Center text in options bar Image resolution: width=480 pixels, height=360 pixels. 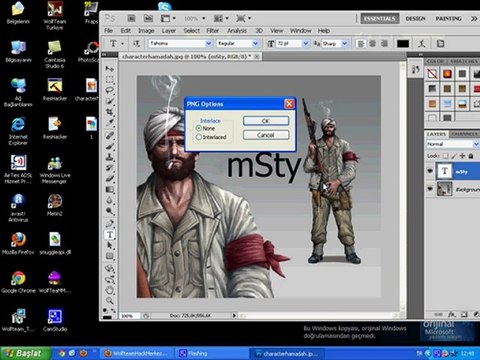coord(372,44)
